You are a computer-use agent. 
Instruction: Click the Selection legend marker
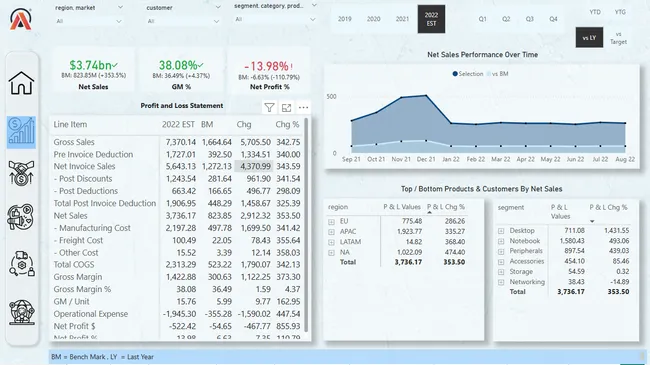point(455,74)
